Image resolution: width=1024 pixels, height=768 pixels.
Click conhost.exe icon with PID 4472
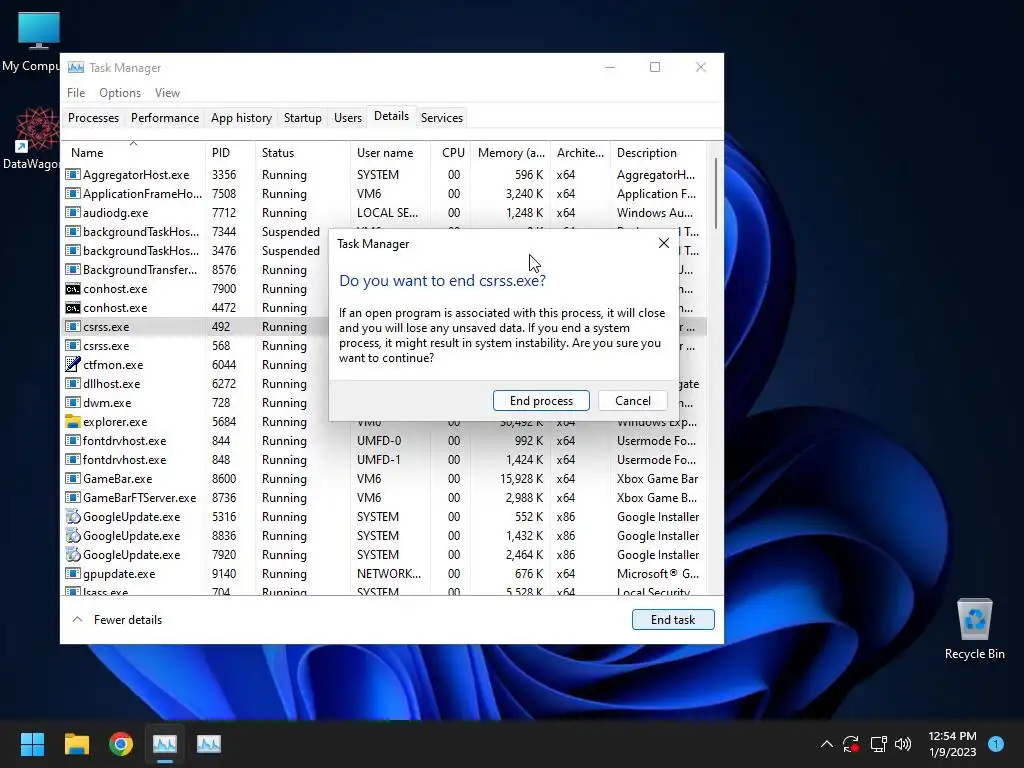click(72, 308)
